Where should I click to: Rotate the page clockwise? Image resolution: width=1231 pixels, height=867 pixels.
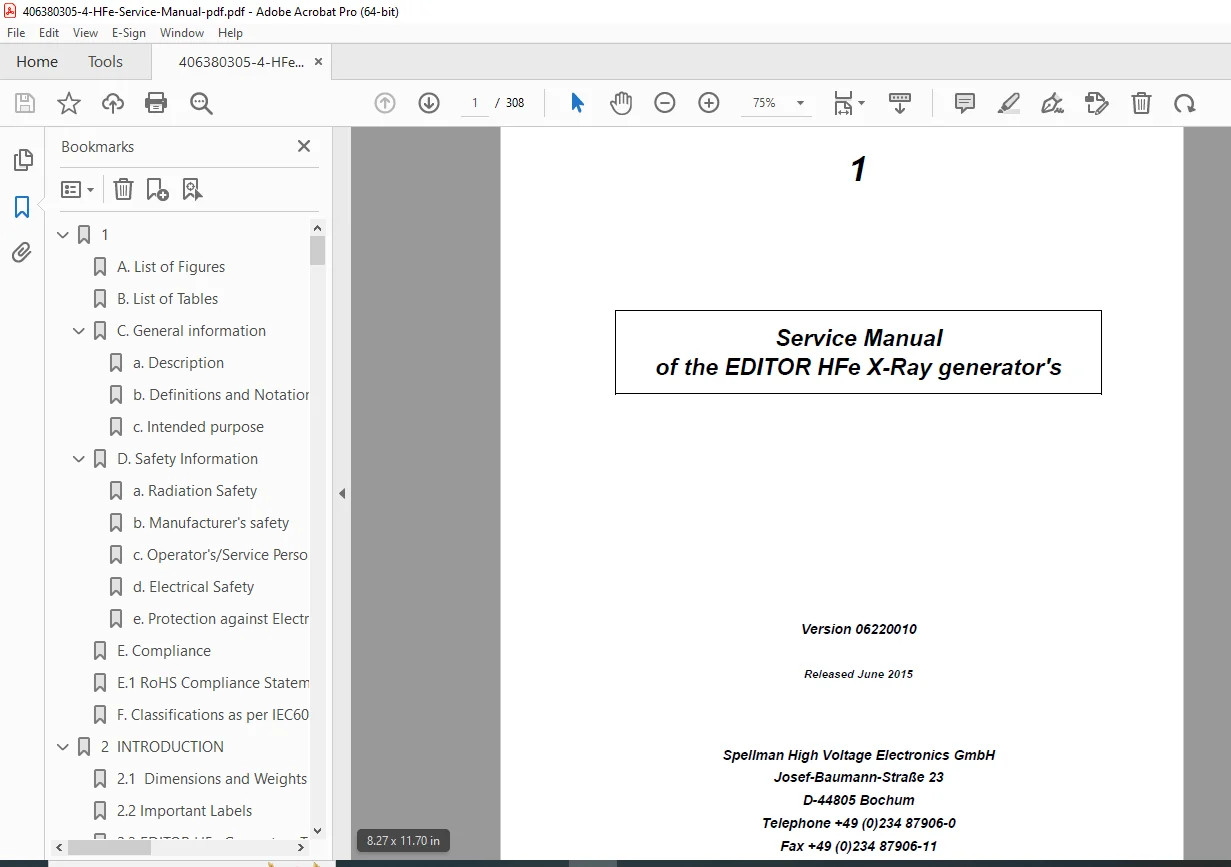pyautogui.click(x=1185, y=103)
